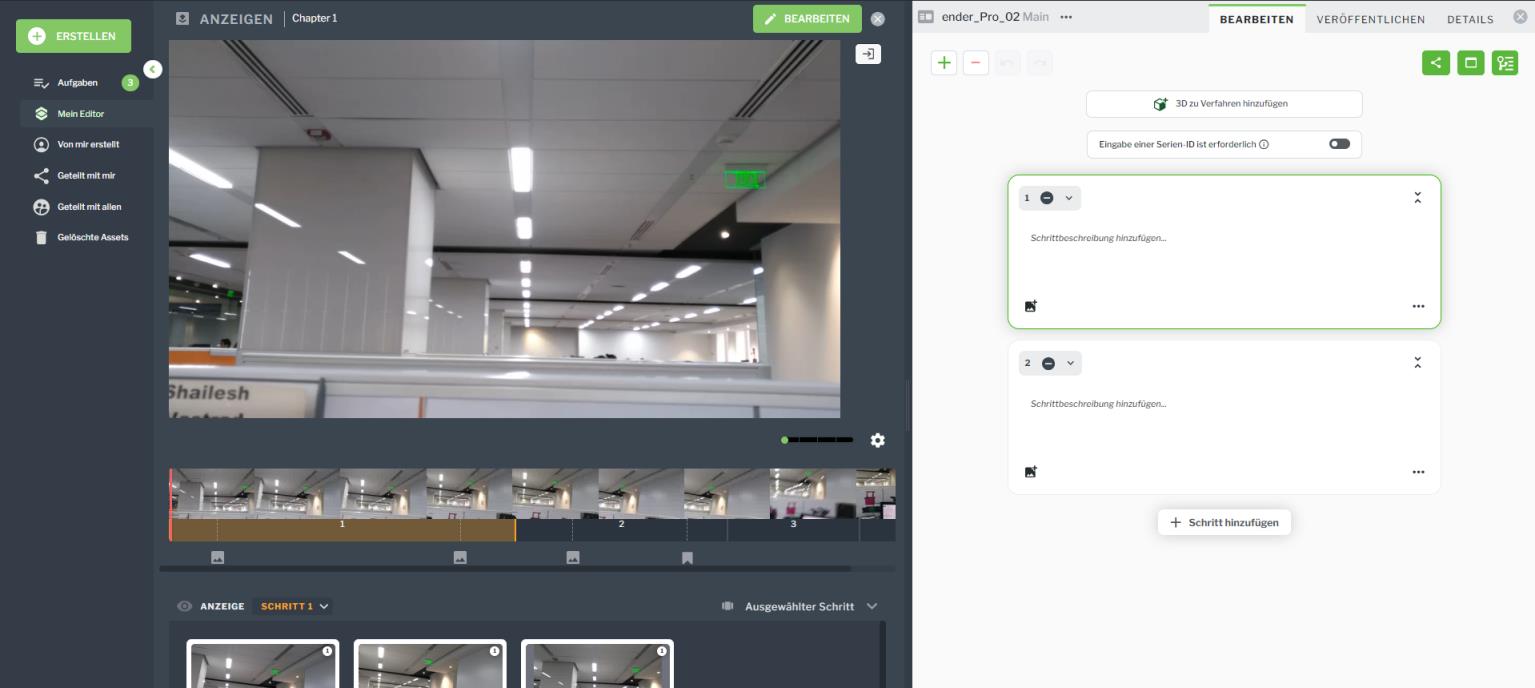Image resolution: width=1535 pixels, height=688 pixels.
Task: Click the undo arrow button
Action: (1008, 63)
